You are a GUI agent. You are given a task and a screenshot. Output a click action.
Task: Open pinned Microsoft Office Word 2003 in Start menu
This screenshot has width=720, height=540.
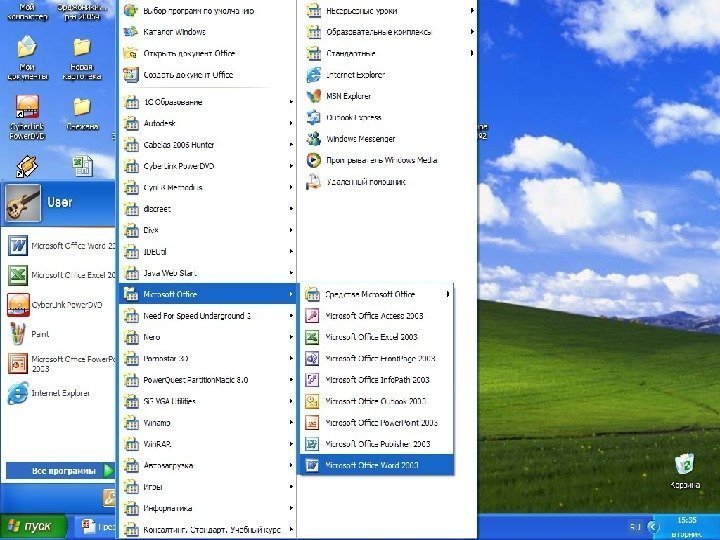60,246
